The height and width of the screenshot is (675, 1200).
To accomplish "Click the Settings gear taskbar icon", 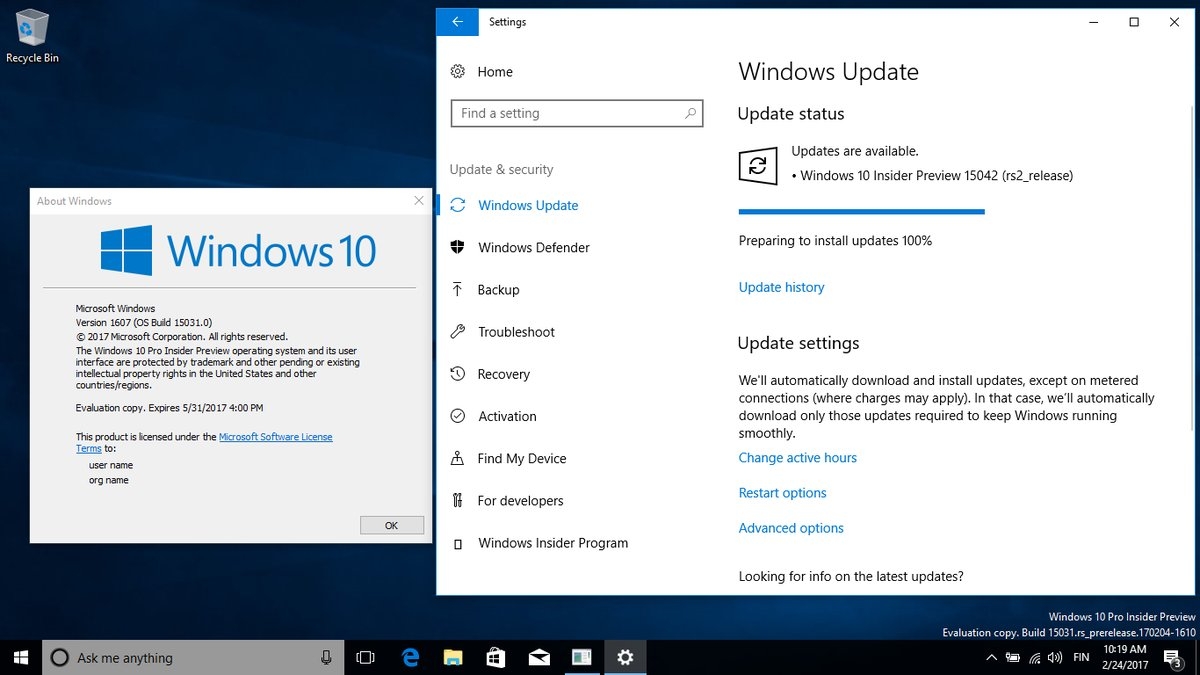I will pos(625,657).
